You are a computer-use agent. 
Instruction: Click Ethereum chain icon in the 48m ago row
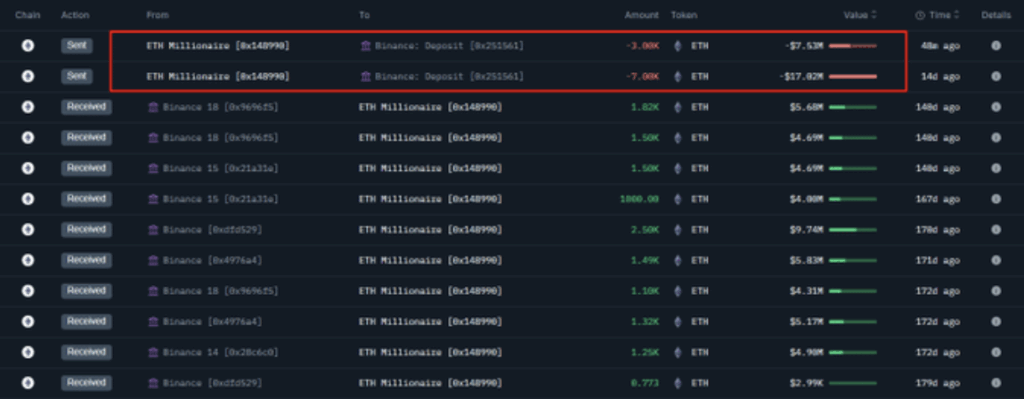(x=27, y=46)
